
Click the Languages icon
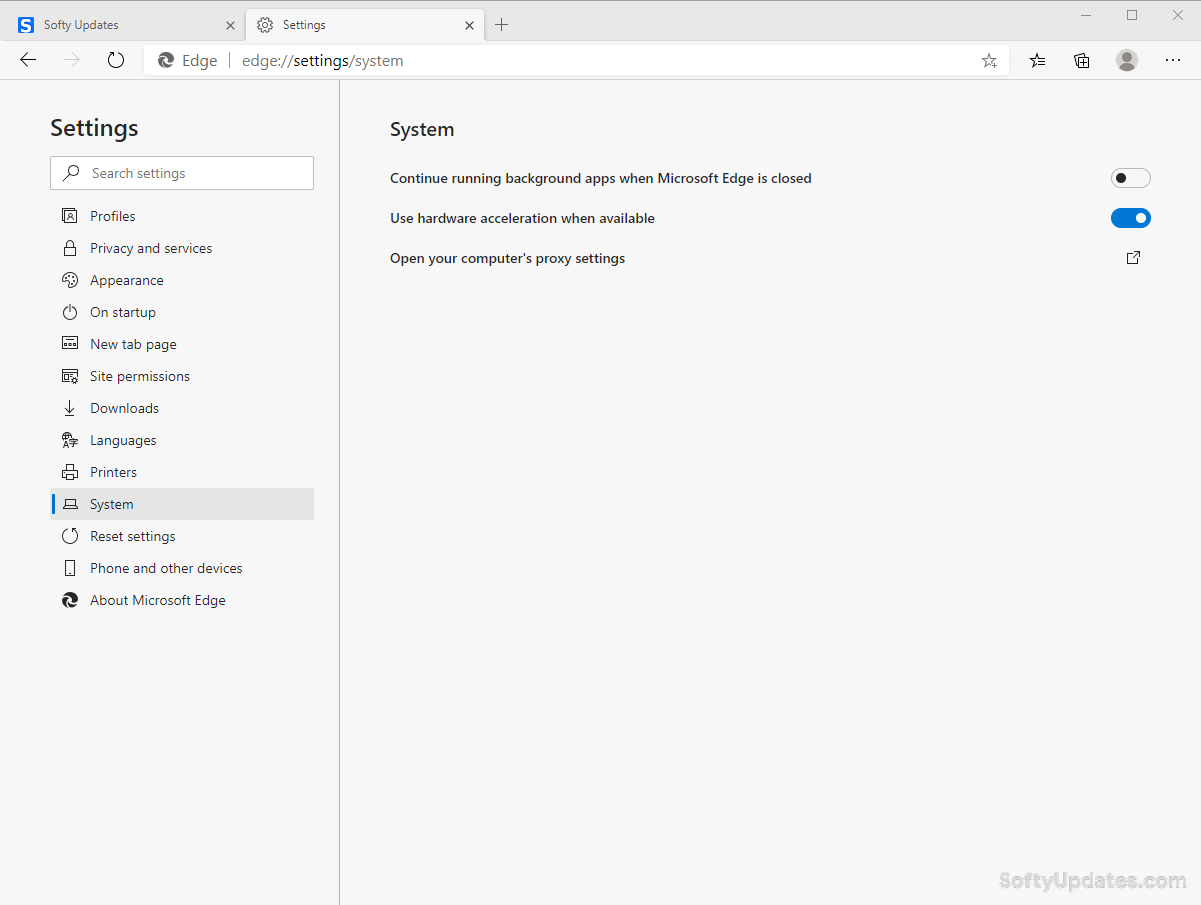point(70,440)
